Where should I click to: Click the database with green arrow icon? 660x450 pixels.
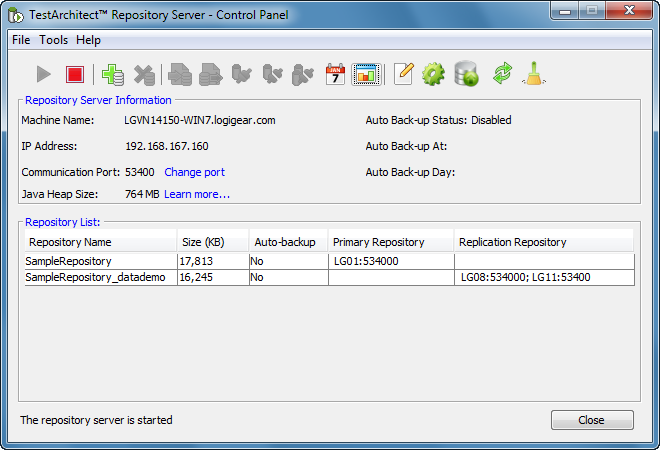coord(466,74)
